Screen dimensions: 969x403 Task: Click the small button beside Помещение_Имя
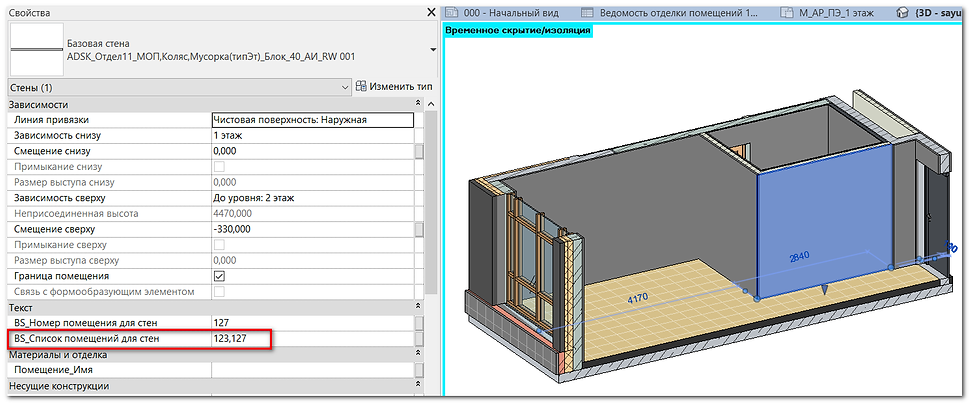click(x=419, y=370)
